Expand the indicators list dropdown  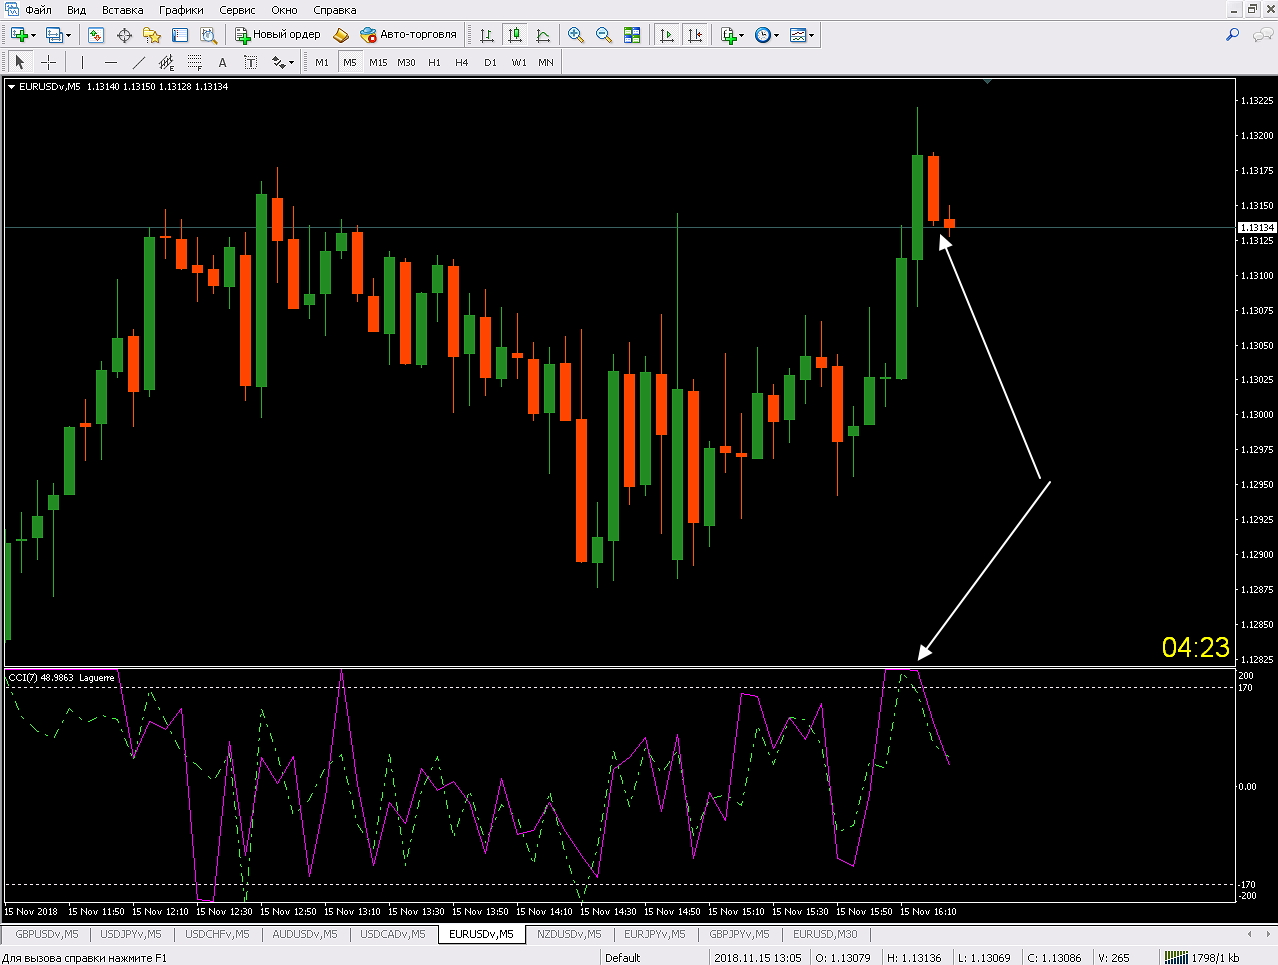click(741, 36)
